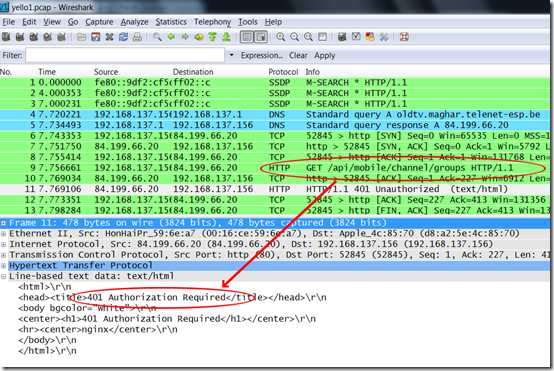The image size is (554, 371).
Task: Open the File menu
Action: point(8,22)
